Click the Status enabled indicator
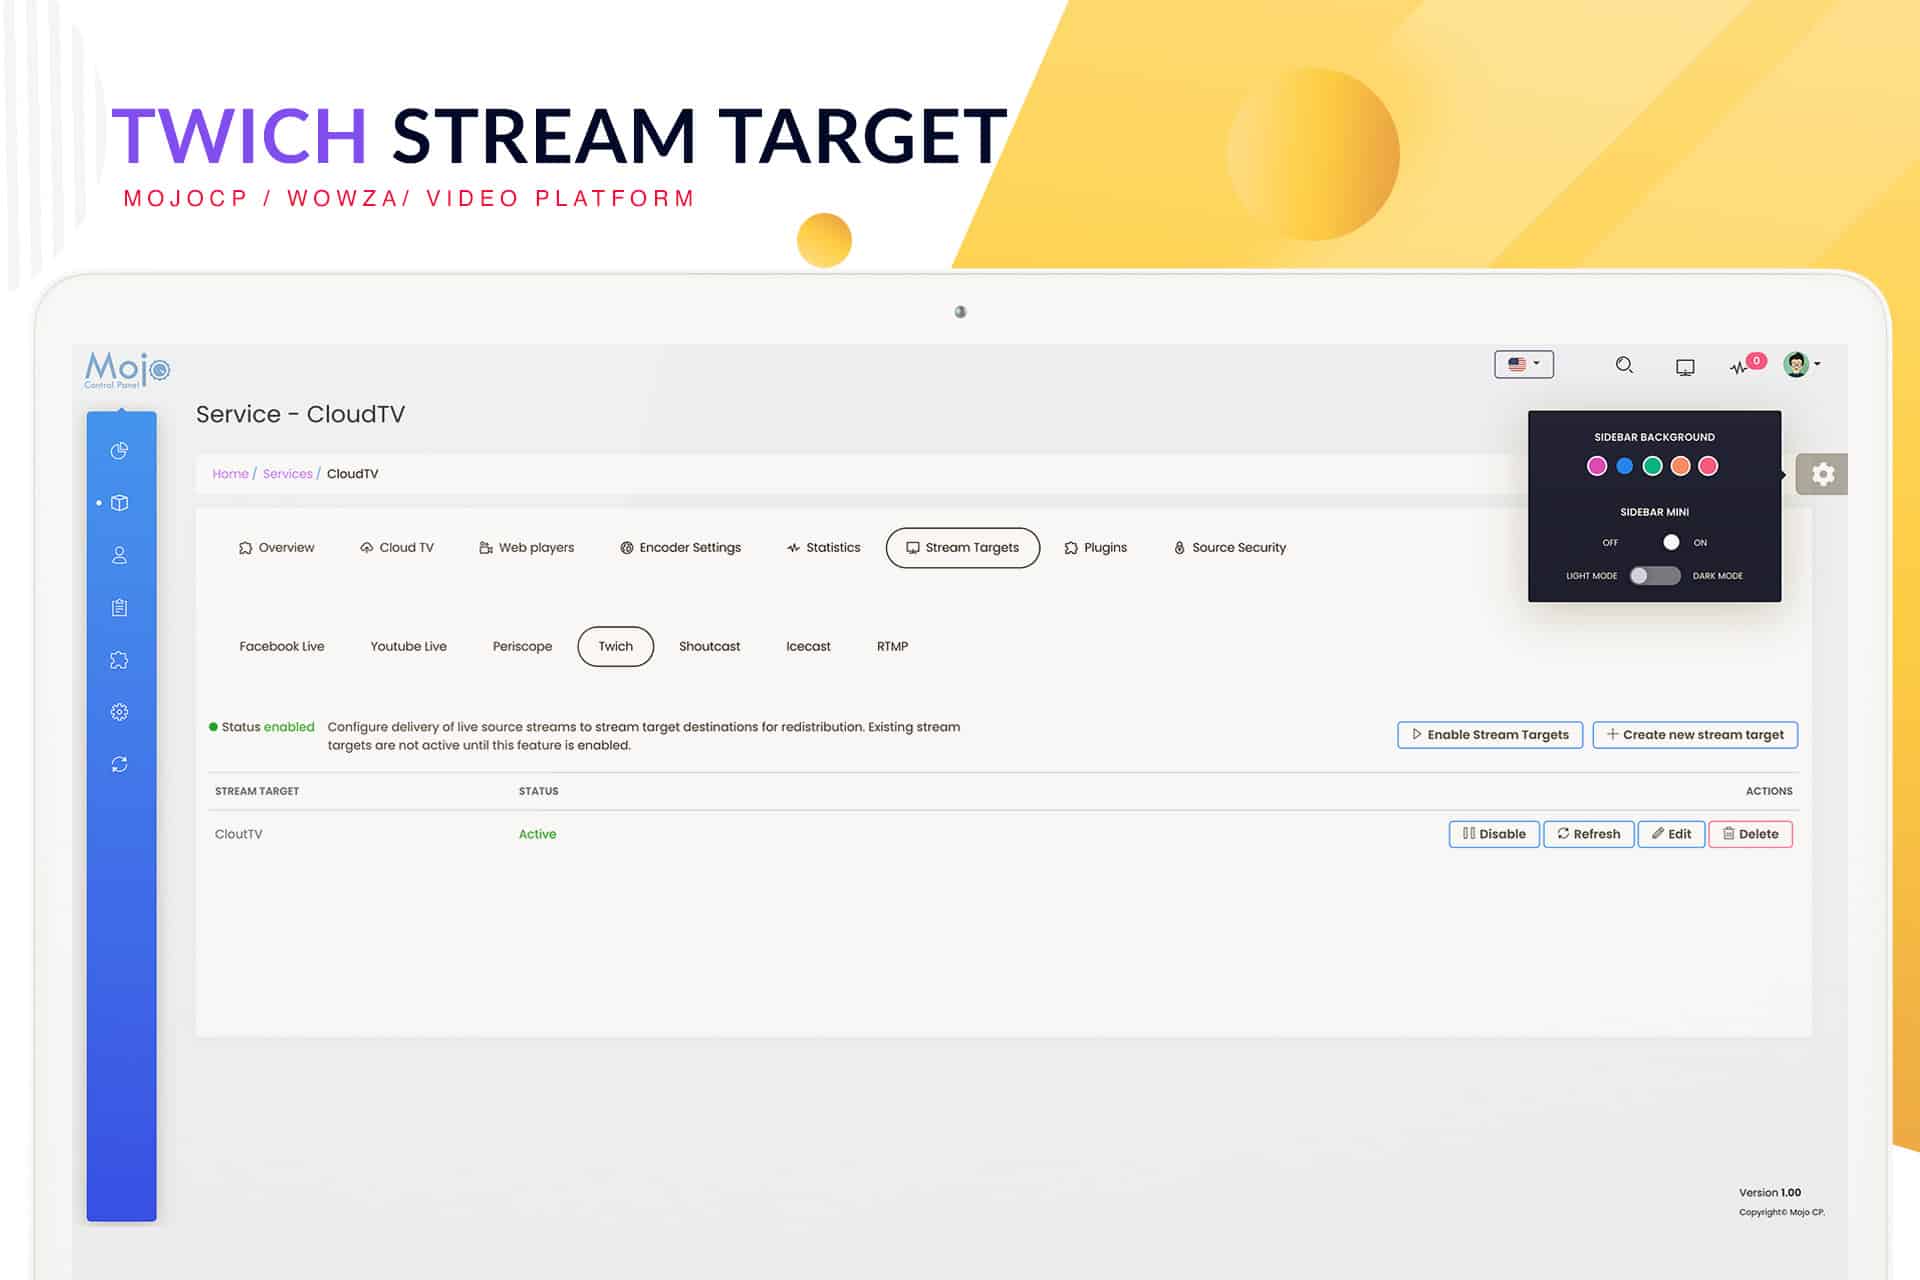Viewport: 1920px width, 1280px height. (x=262, y=727)
